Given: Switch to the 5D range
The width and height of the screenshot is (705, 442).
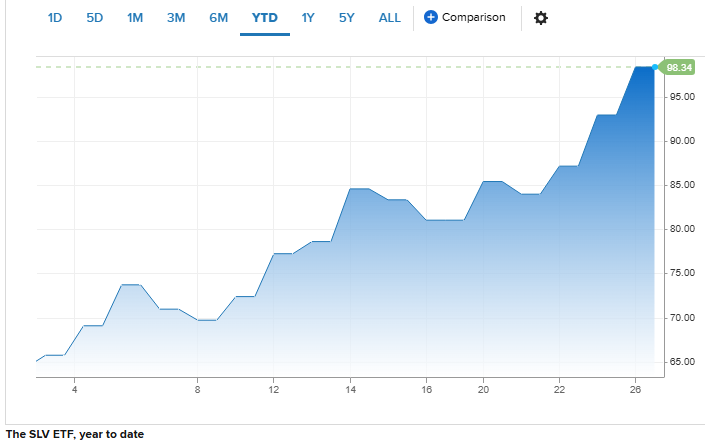Looking at the screenshot, I should 95,18.
